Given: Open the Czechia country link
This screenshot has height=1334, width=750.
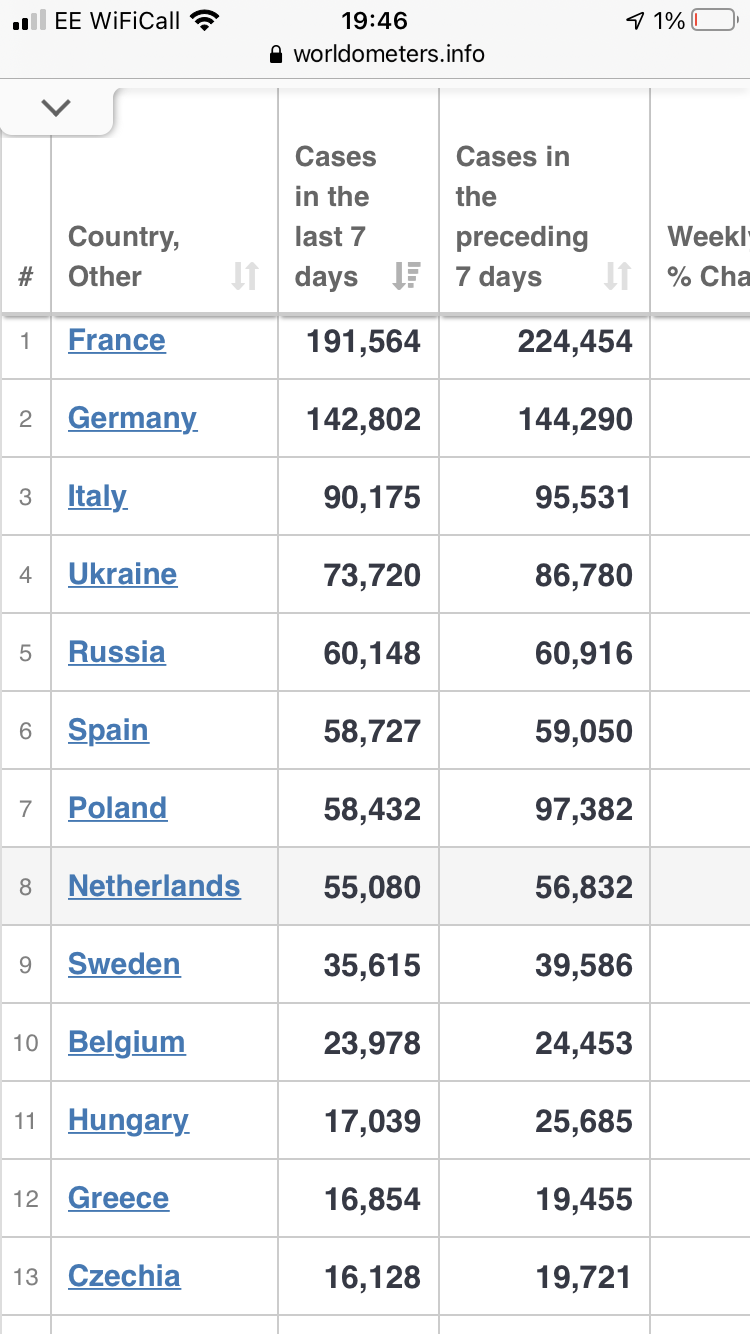Looking at the screenshot, I should pos(124,1276).
